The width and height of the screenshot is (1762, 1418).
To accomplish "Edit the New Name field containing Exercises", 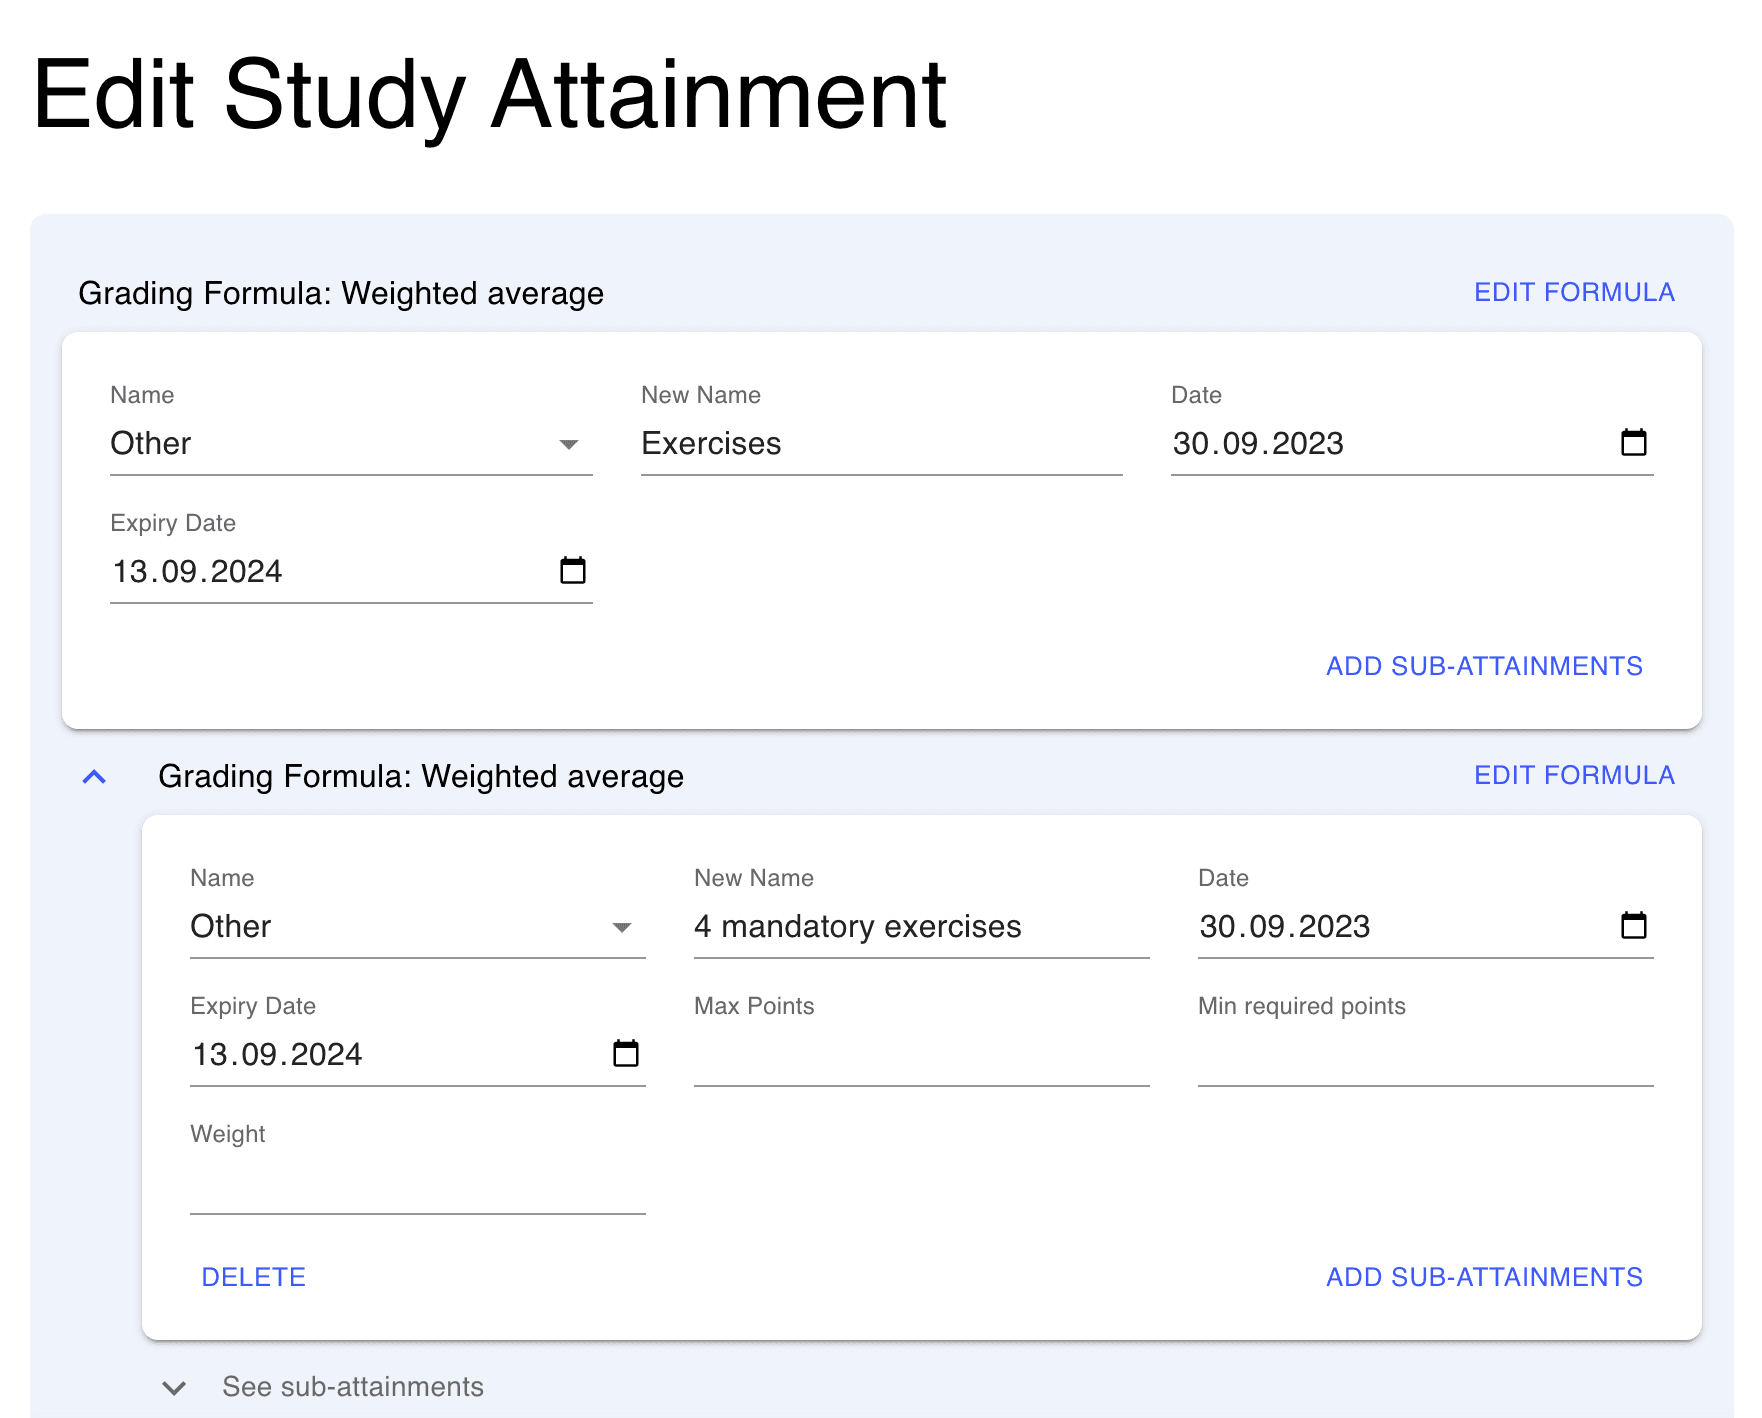I will (x=880, y=444).
